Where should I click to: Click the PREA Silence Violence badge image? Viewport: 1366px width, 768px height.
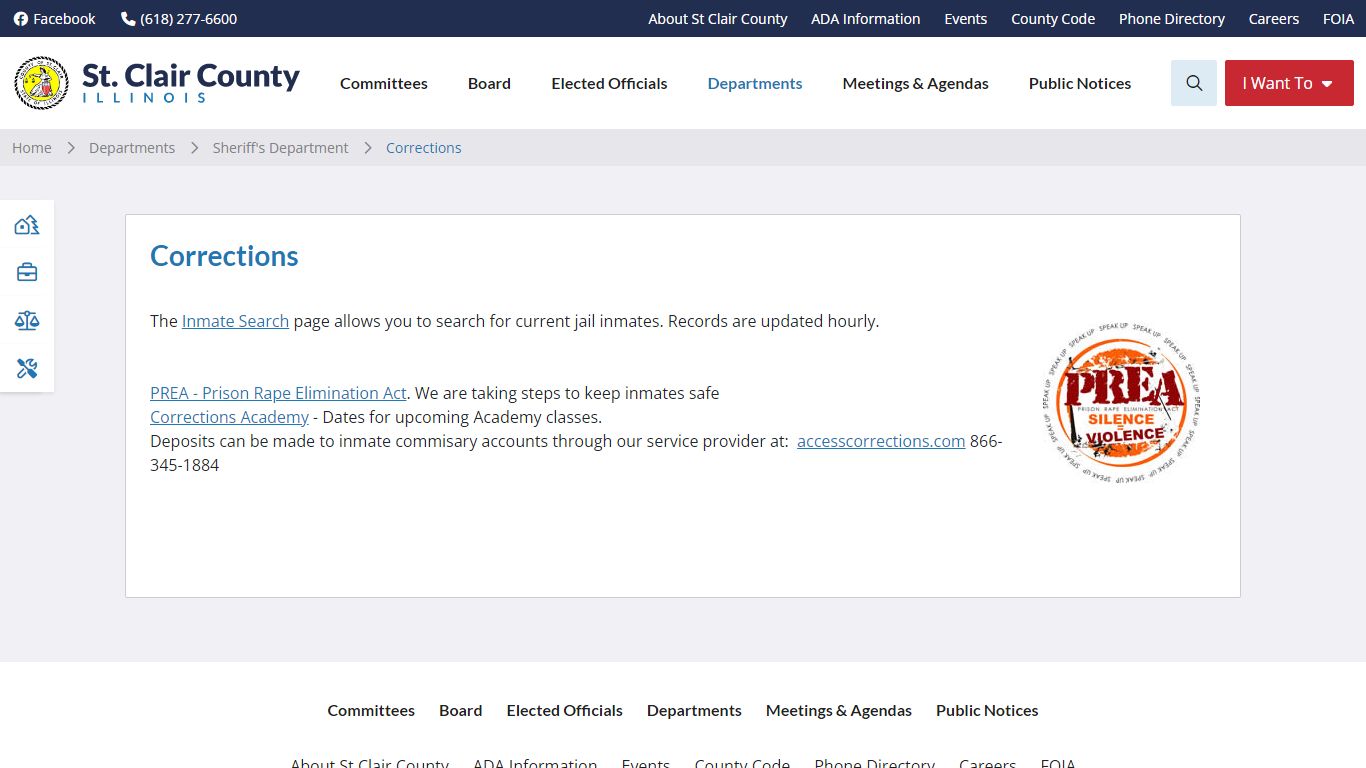(x=1120, y=404)
